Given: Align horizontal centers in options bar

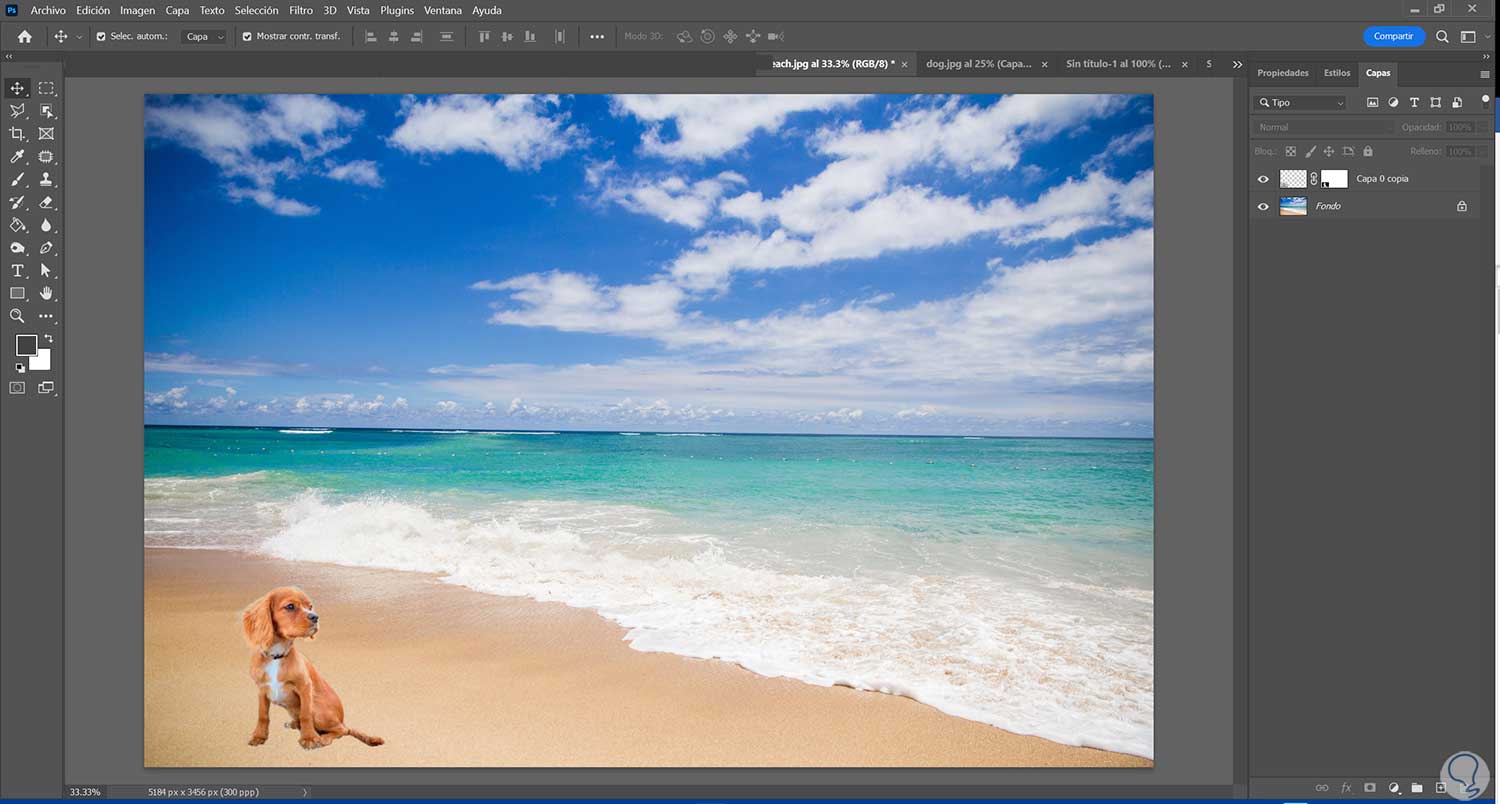Looking at the screenshot, I should tap(394, 36).
